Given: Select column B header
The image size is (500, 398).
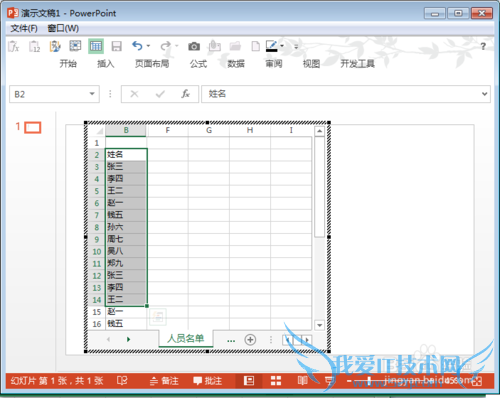Looking at the screenshot, I should [126, 130].
